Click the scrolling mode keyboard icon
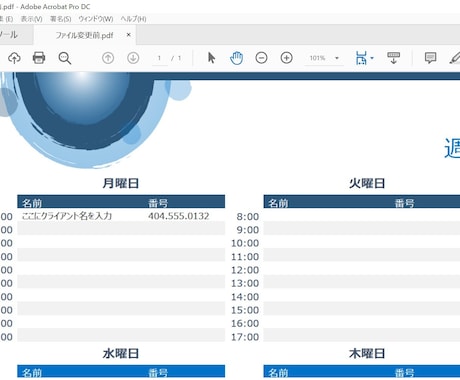The image size is (460, 380). coord(393,58)
